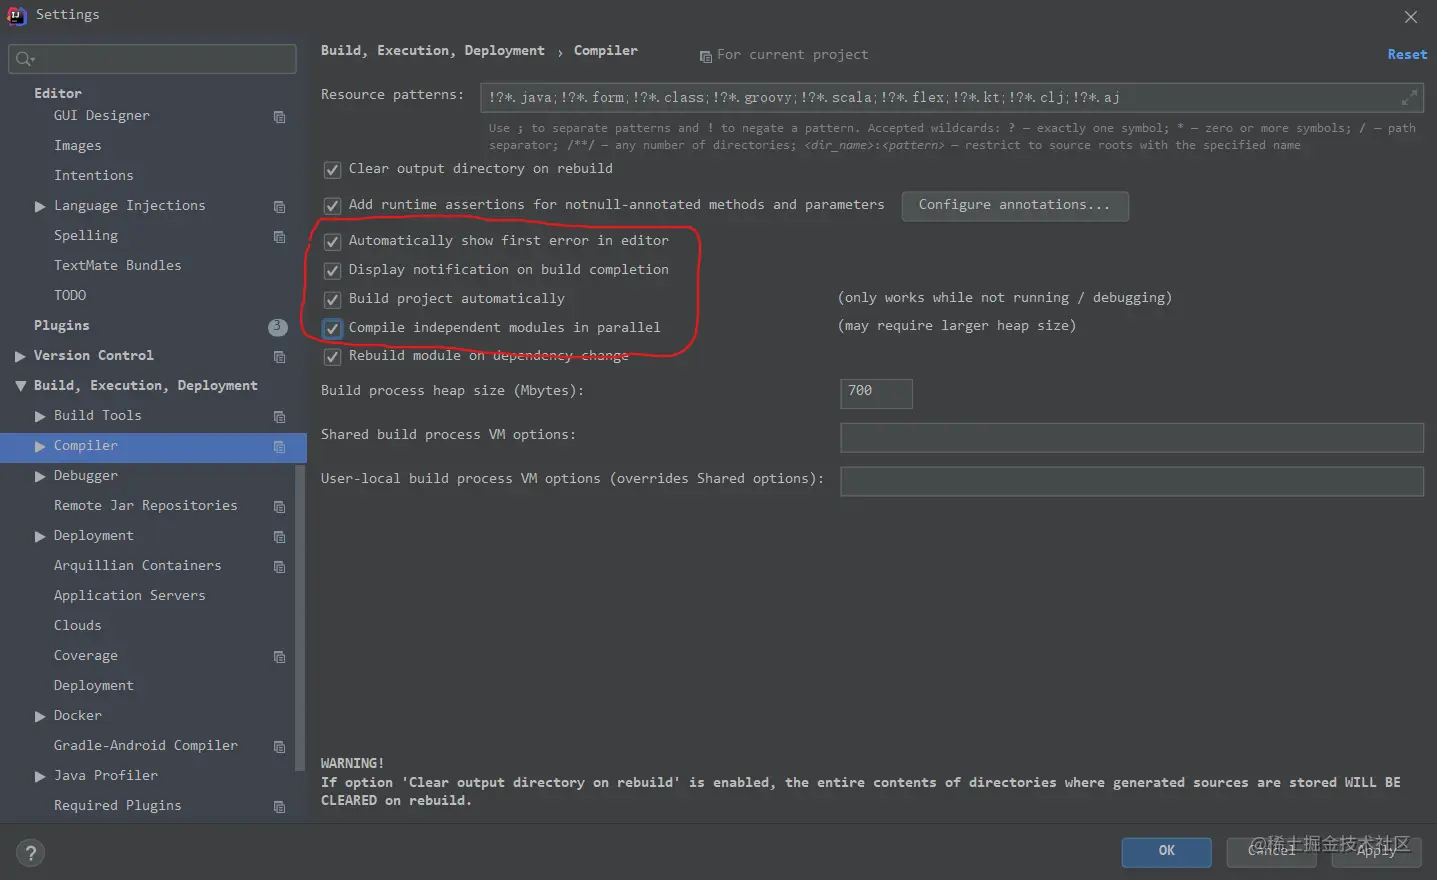
Task: Toggle Build project automatically checkbox
Action: (332, 300)
